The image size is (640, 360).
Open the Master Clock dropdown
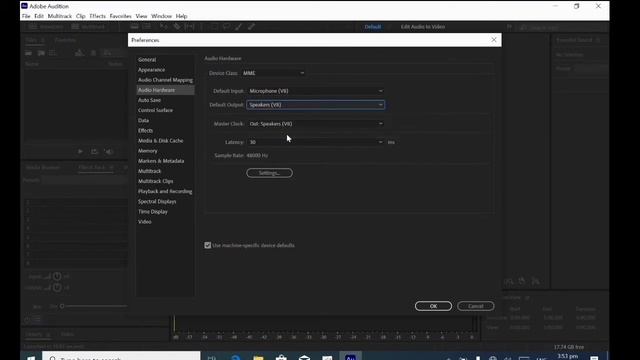pyautogui.click(x=316, y=124)
